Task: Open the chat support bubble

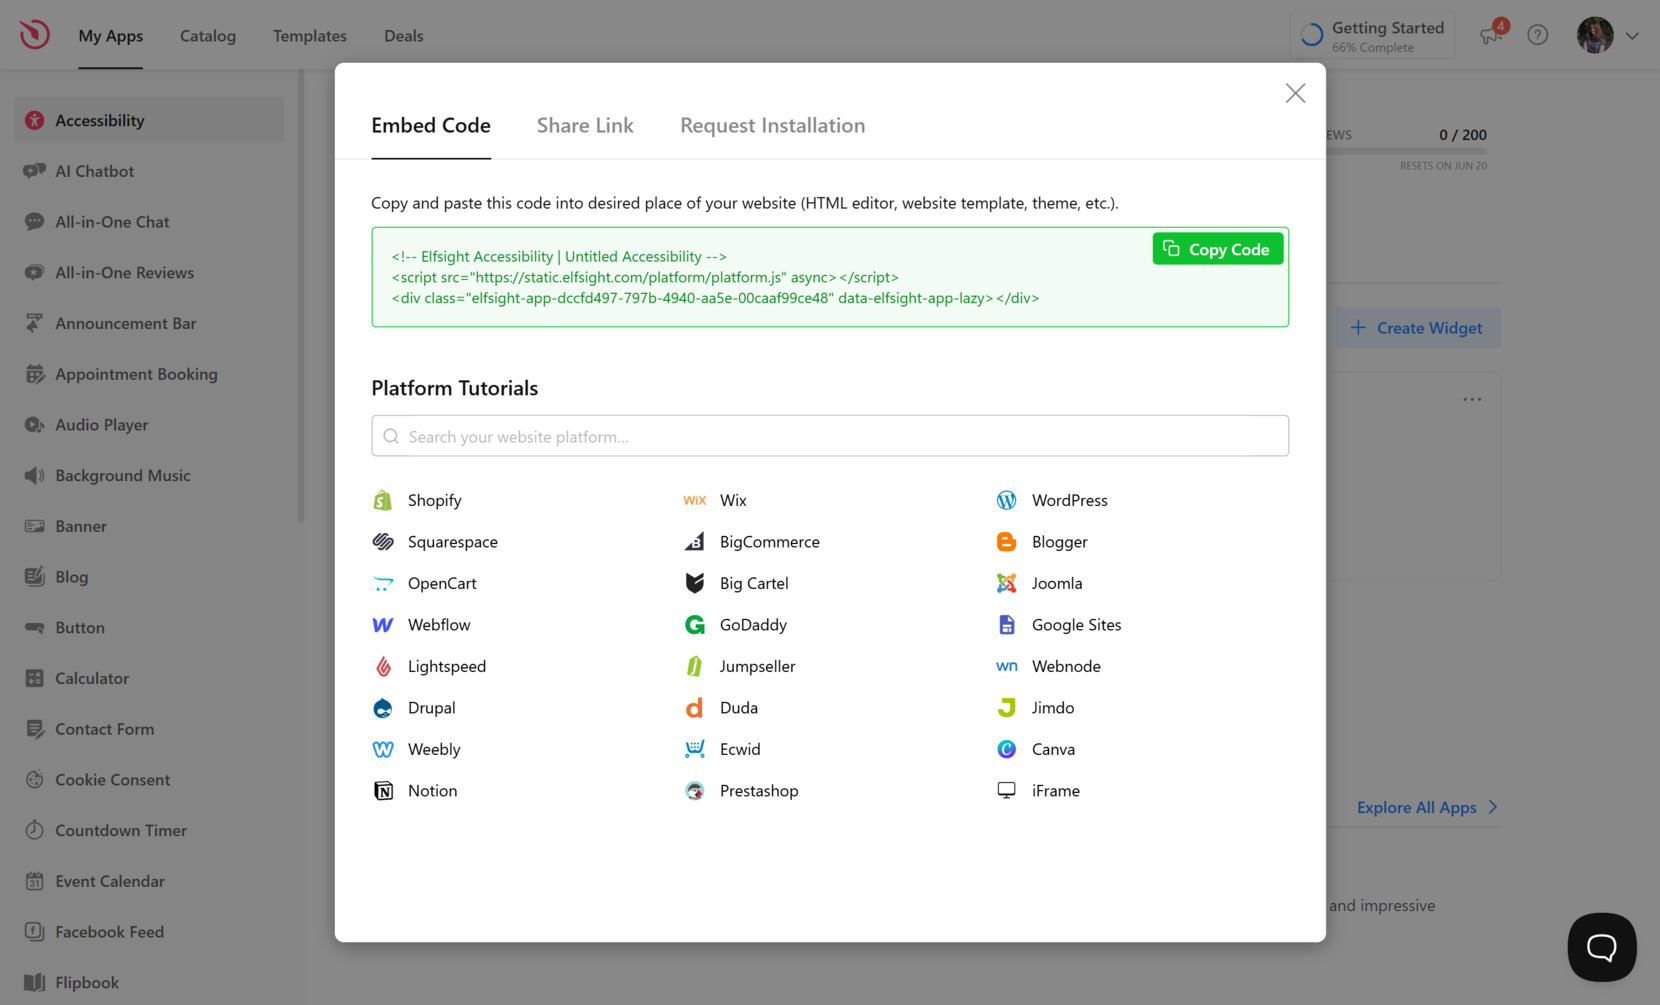Action: tap(1601, 947)
